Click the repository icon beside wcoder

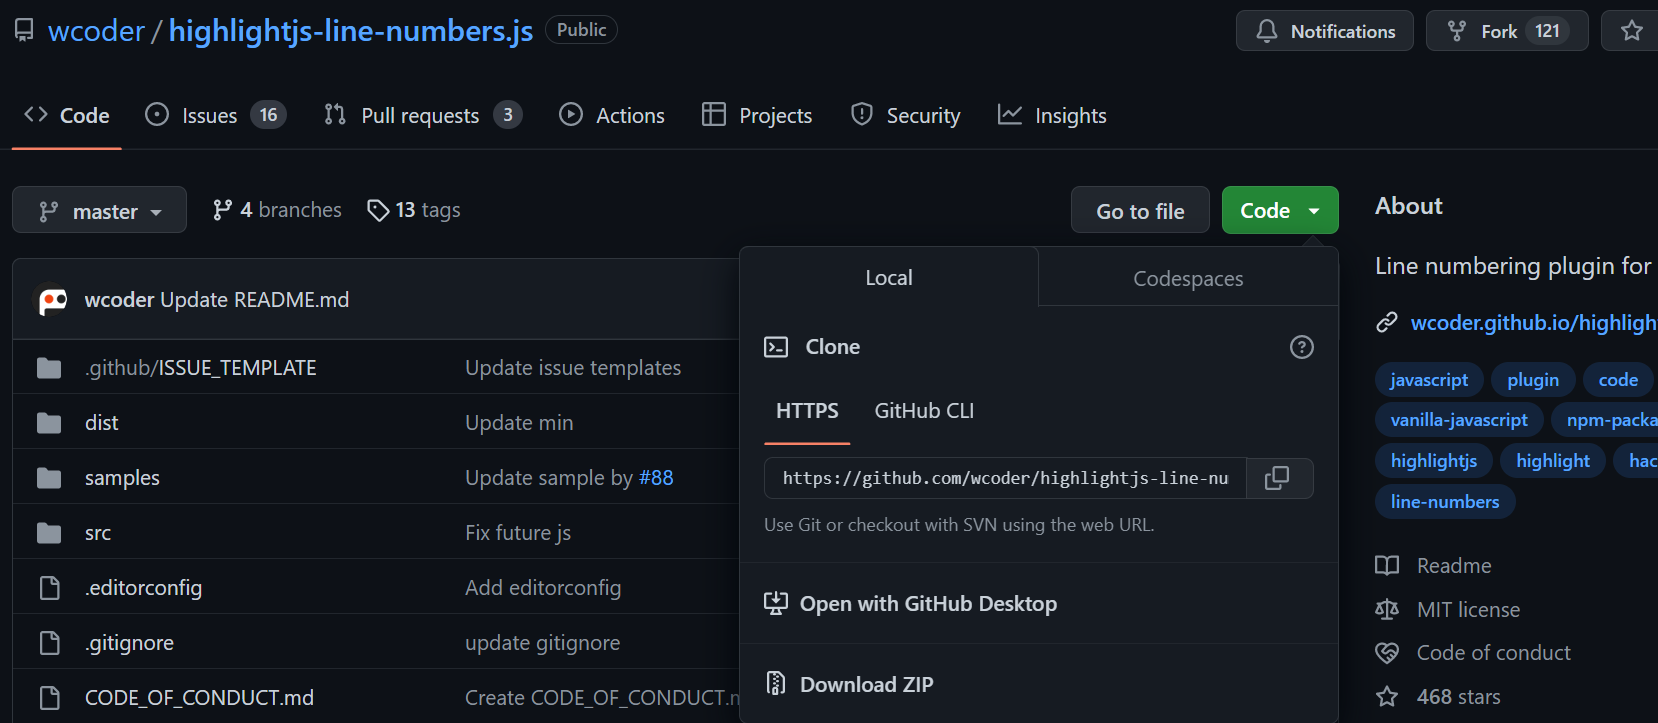[x=24, y=31]
